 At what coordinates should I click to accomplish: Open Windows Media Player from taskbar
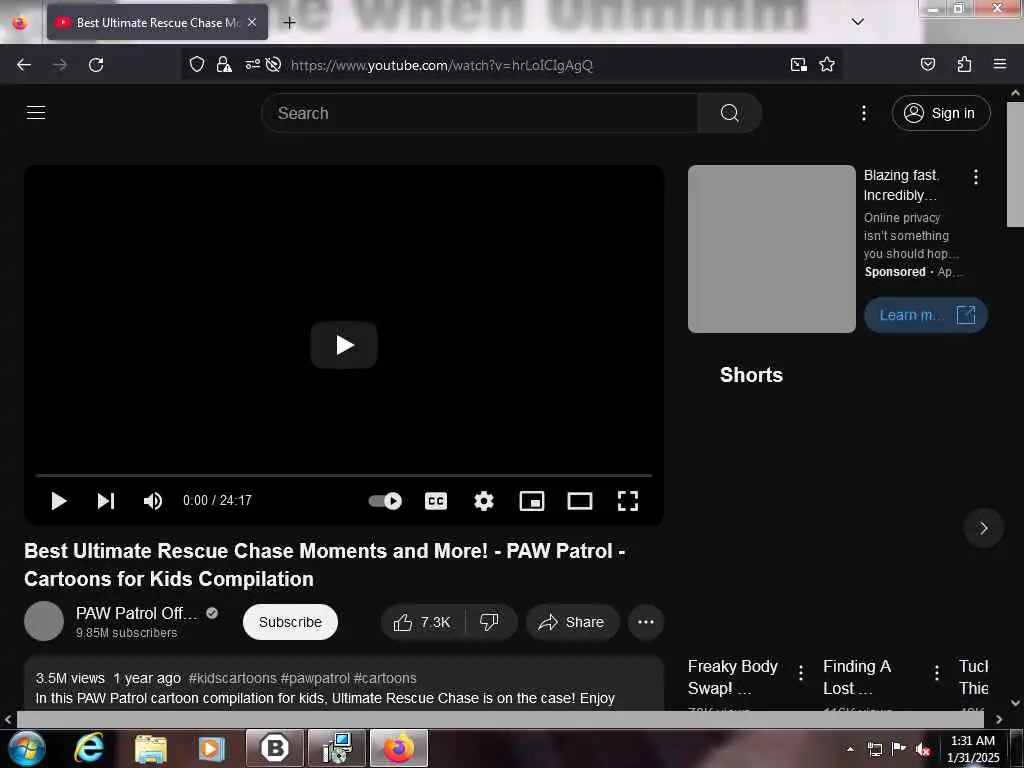pyautogui.click(x=212, y=748)
